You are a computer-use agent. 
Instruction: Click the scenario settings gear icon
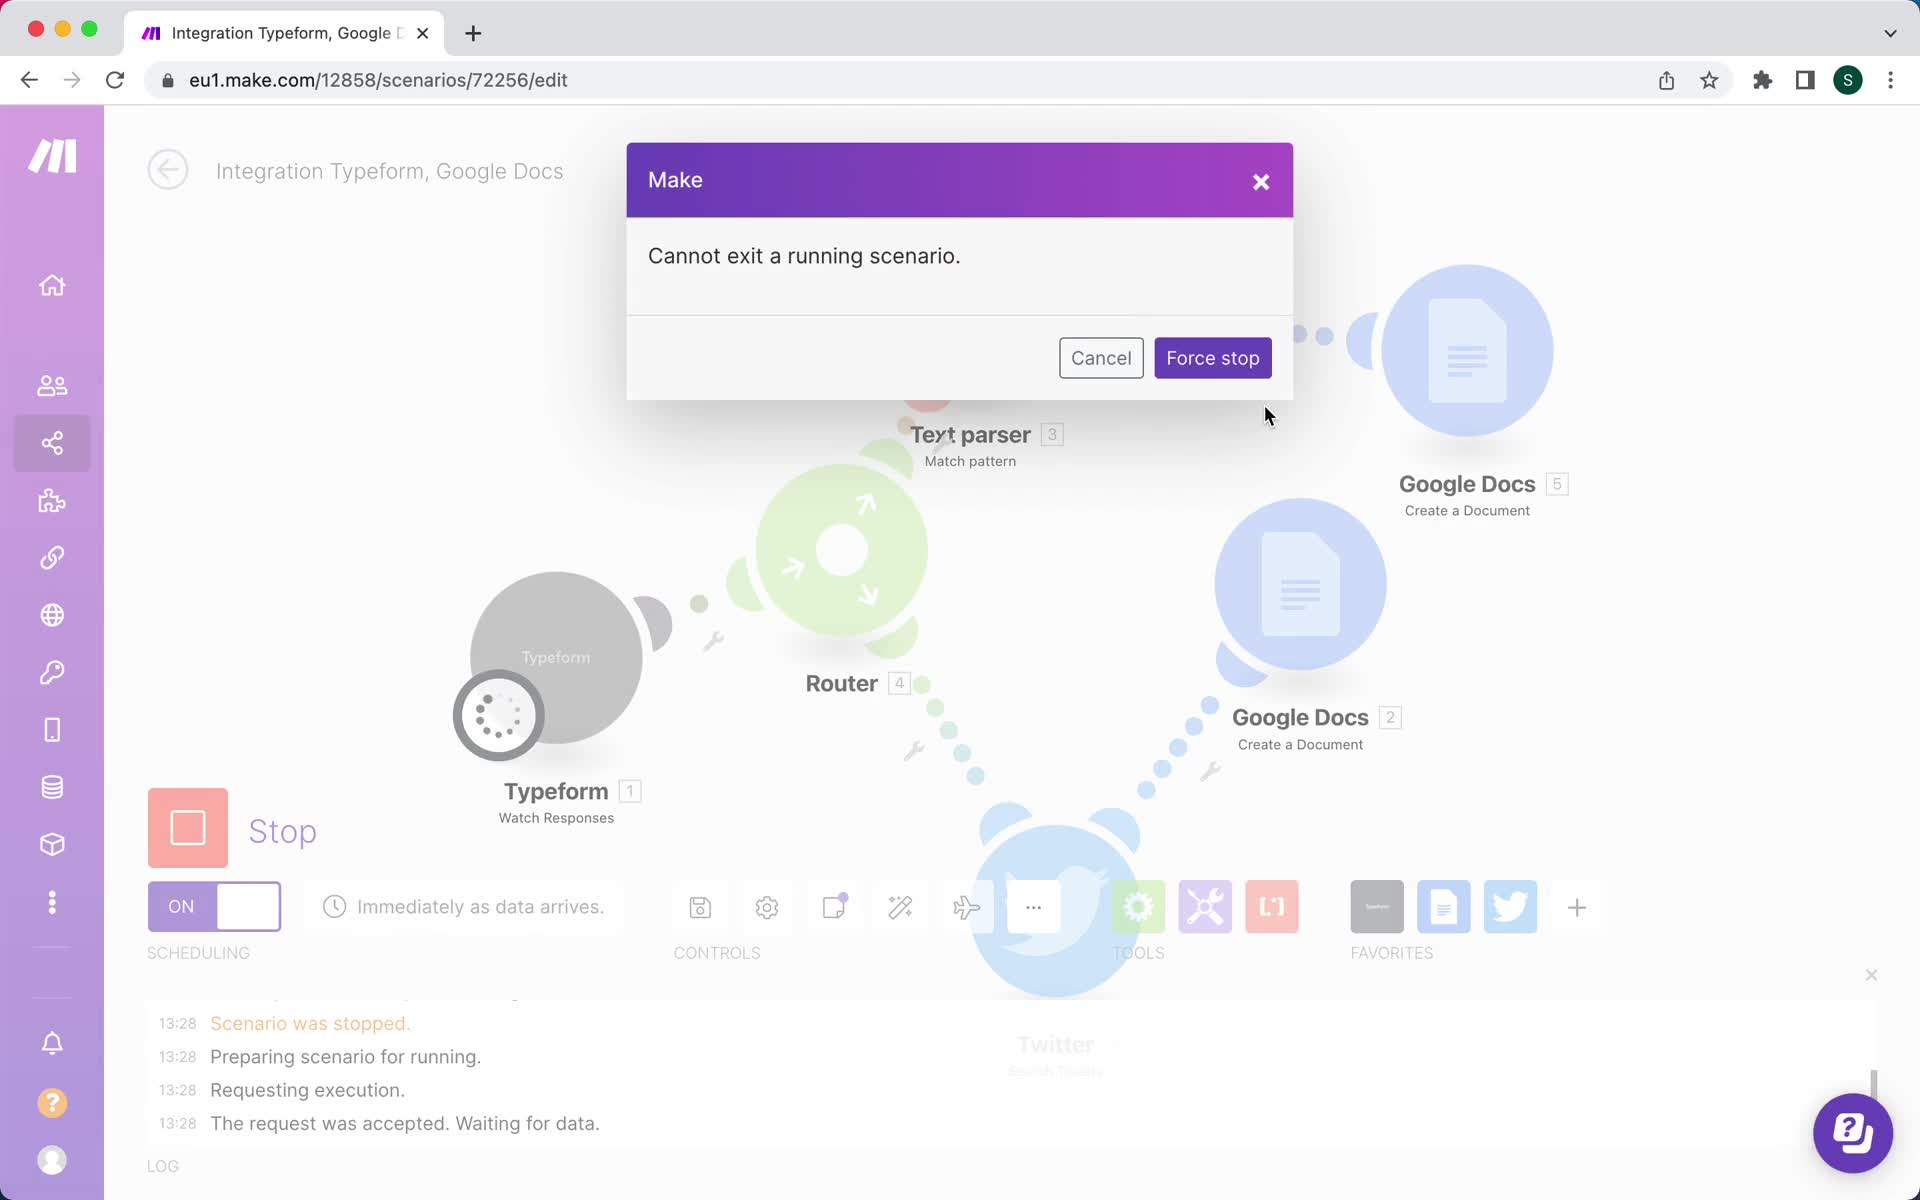pos(767,907)
